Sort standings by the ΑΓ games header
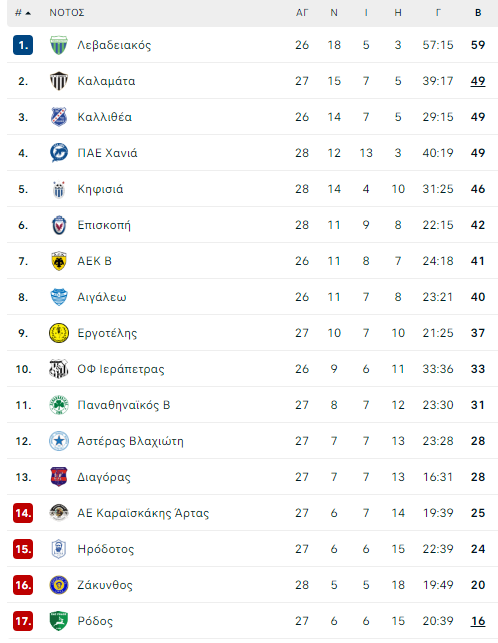Viewport: 498px width, 643px height. click(x=302, y=13)
